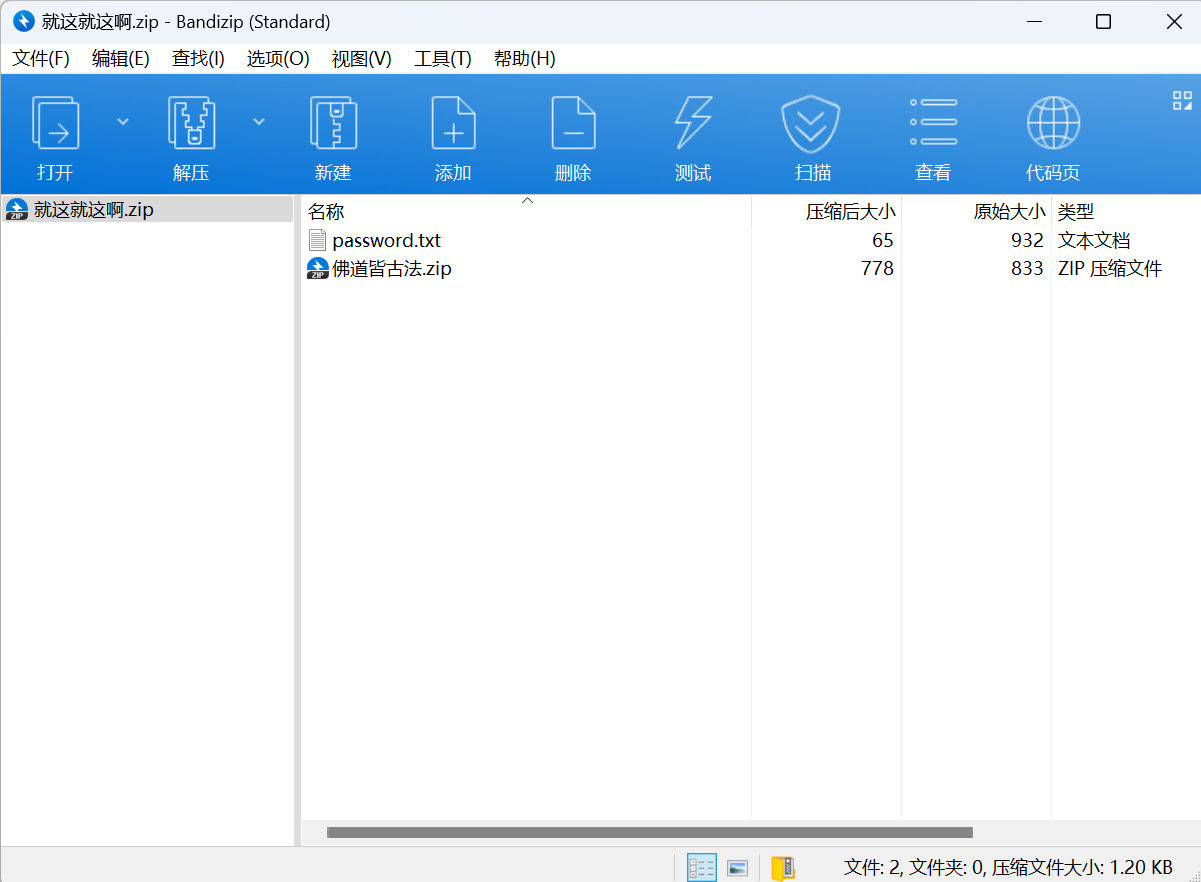The width and height of the screenshot is (1201, 882).
Task: Open the 文件(F) menu
Action: coord(41,58)
